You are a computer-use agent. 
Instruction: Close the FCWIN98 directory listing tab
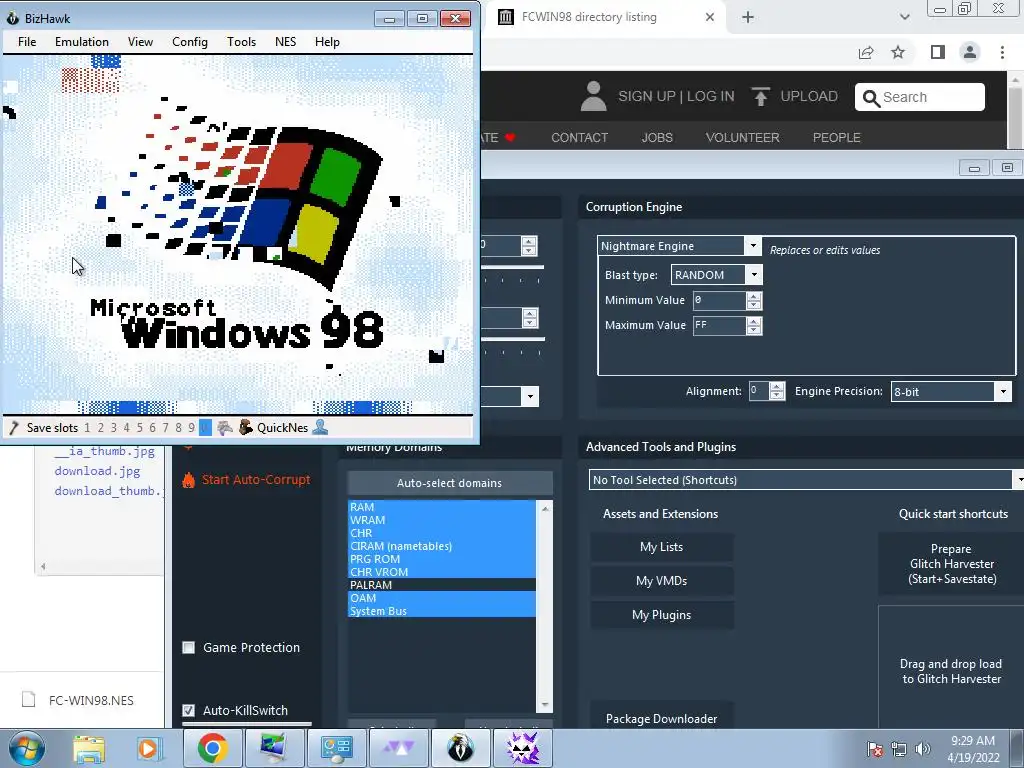click(710, 17)
